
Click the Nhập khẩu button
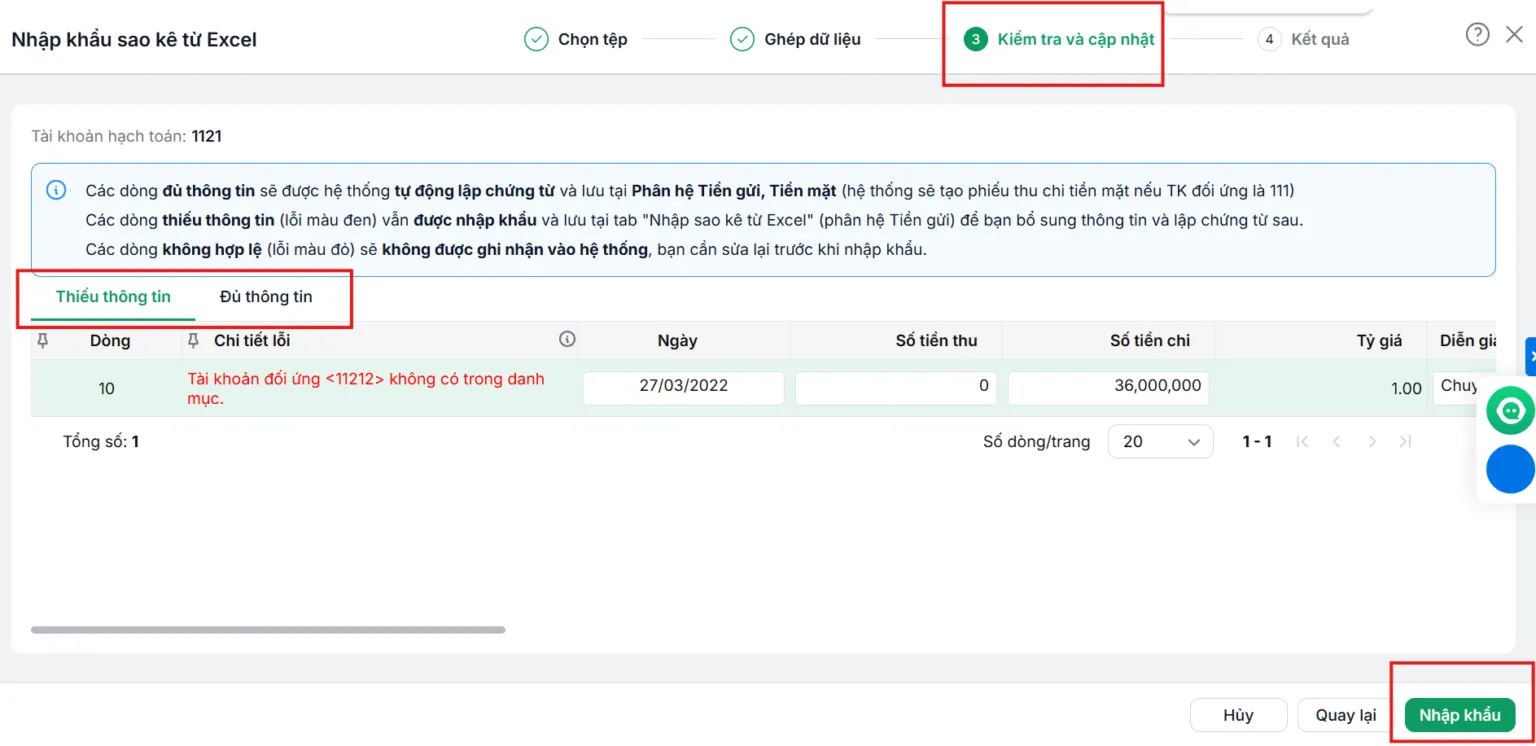pyautogui.click(x=1460, y=715)
